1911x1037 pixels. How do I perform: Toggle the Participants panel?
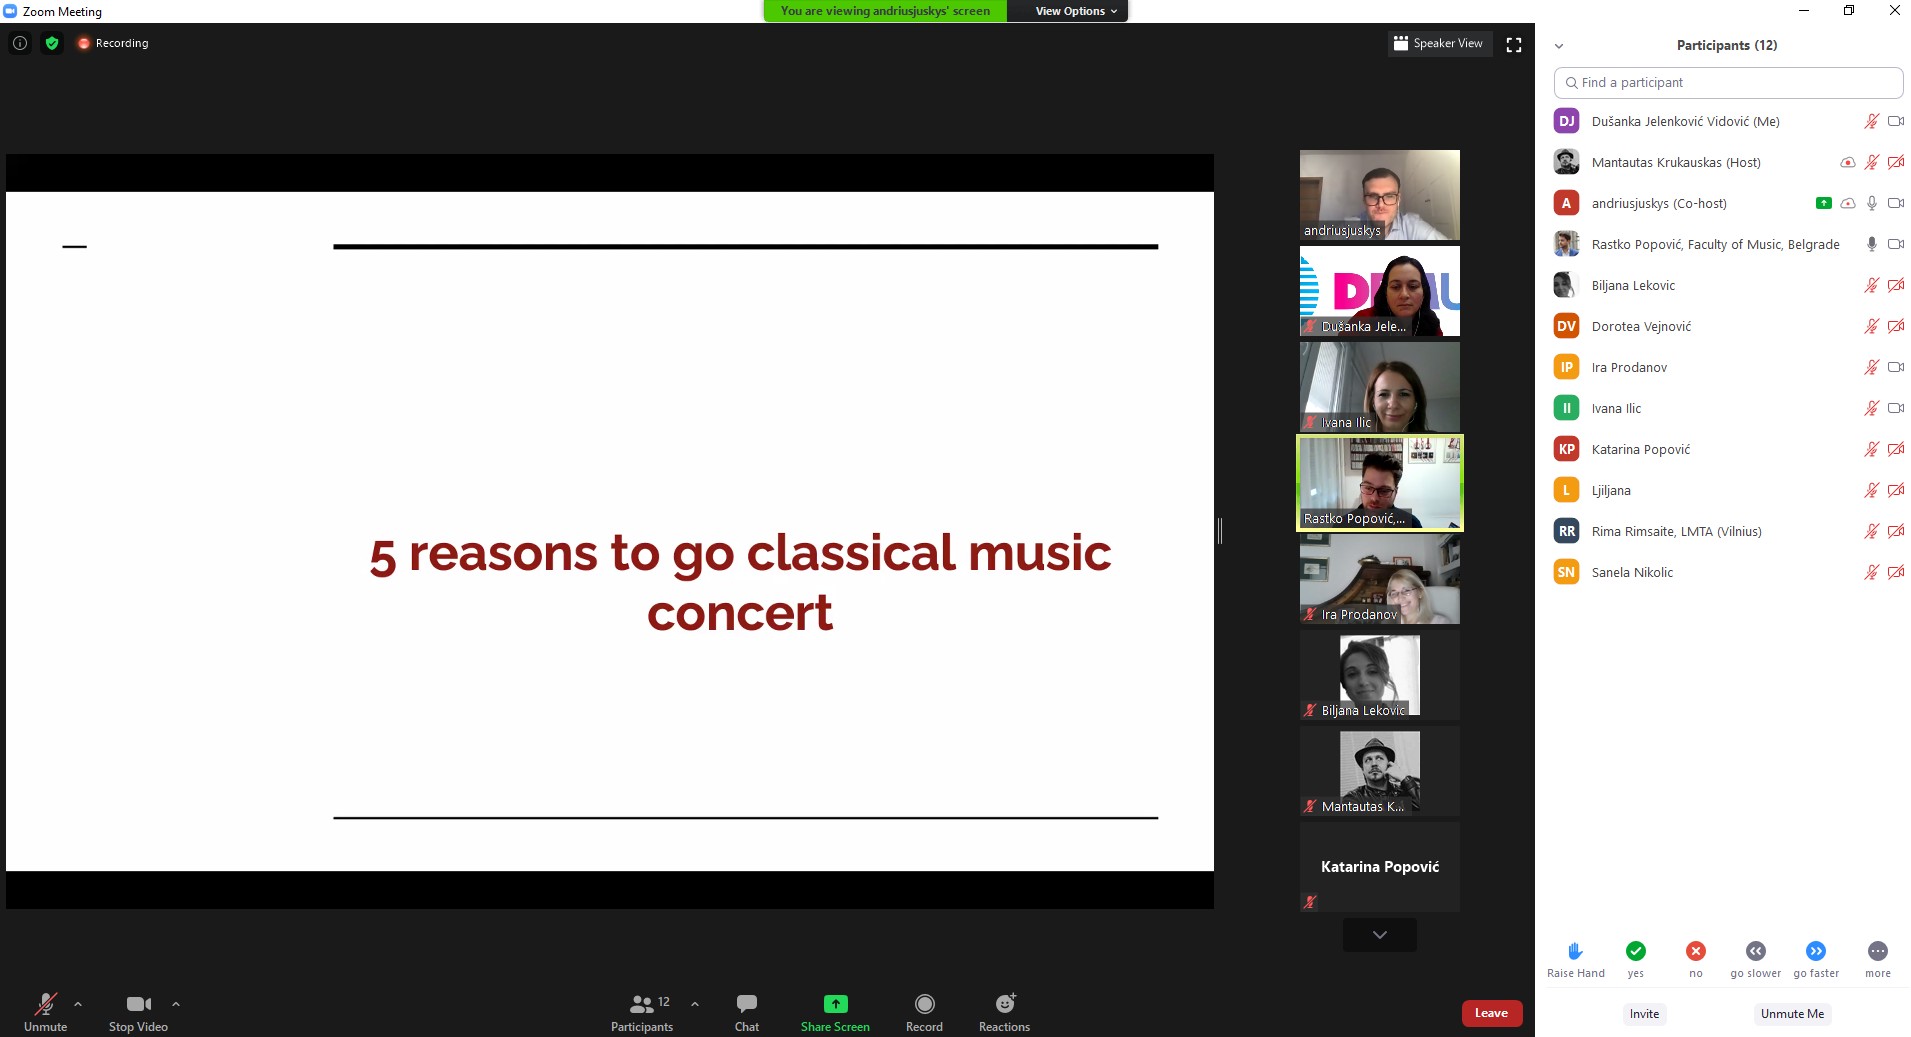pos(642,1012)
